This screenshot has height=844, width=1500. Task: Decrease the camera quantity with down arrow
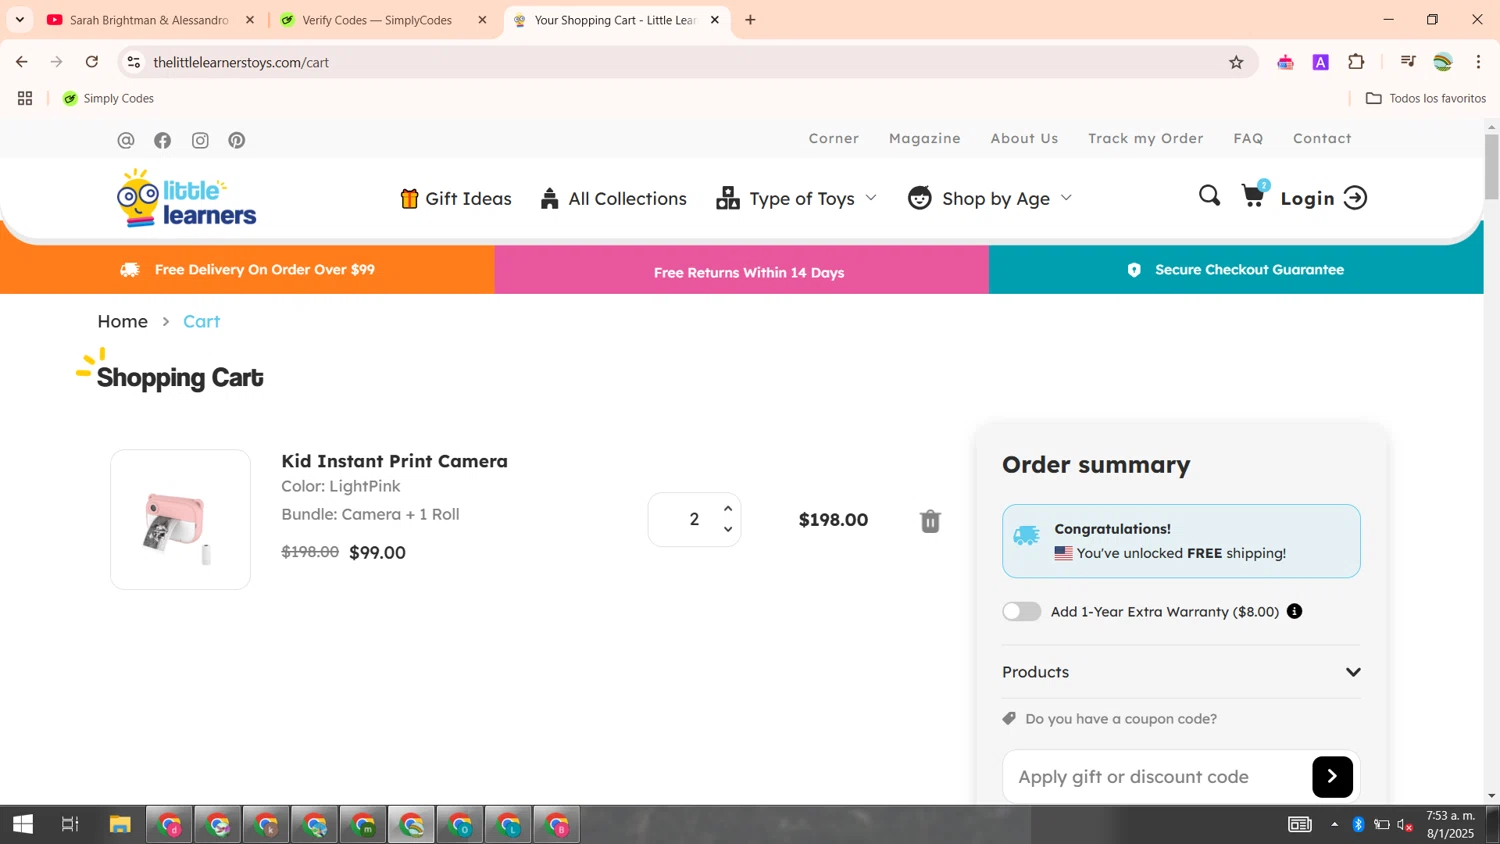pos(728,529)
